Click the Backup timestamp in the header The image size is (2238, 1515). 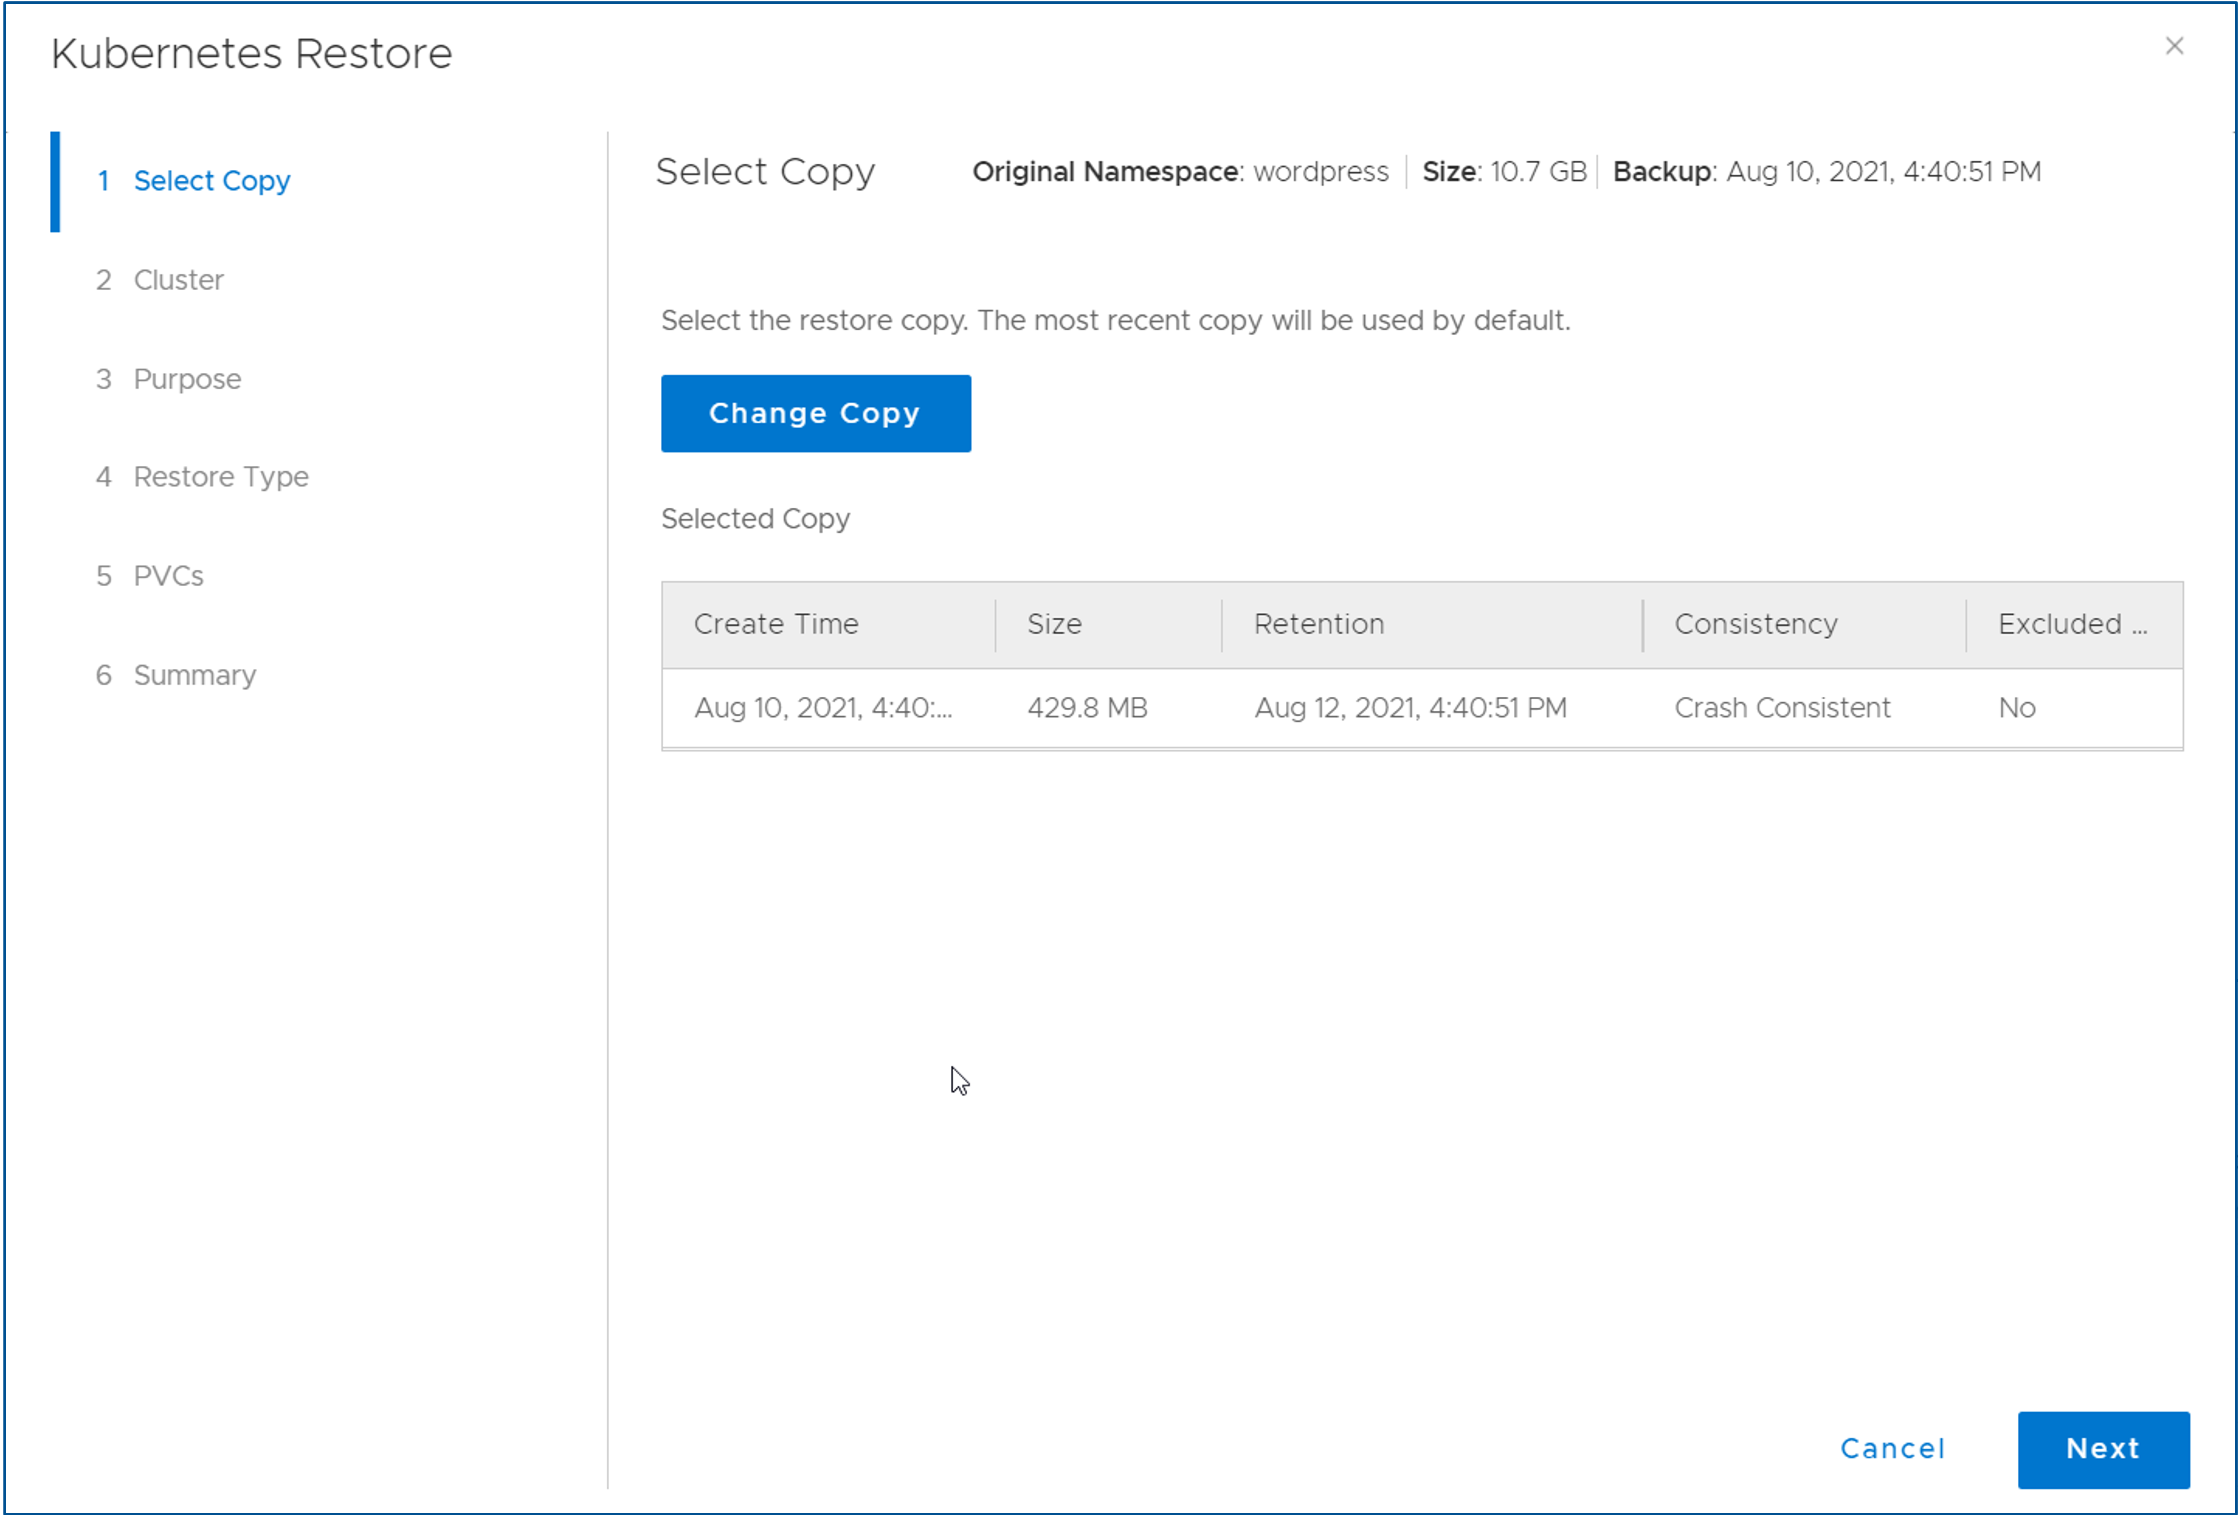click(1884, 172)
